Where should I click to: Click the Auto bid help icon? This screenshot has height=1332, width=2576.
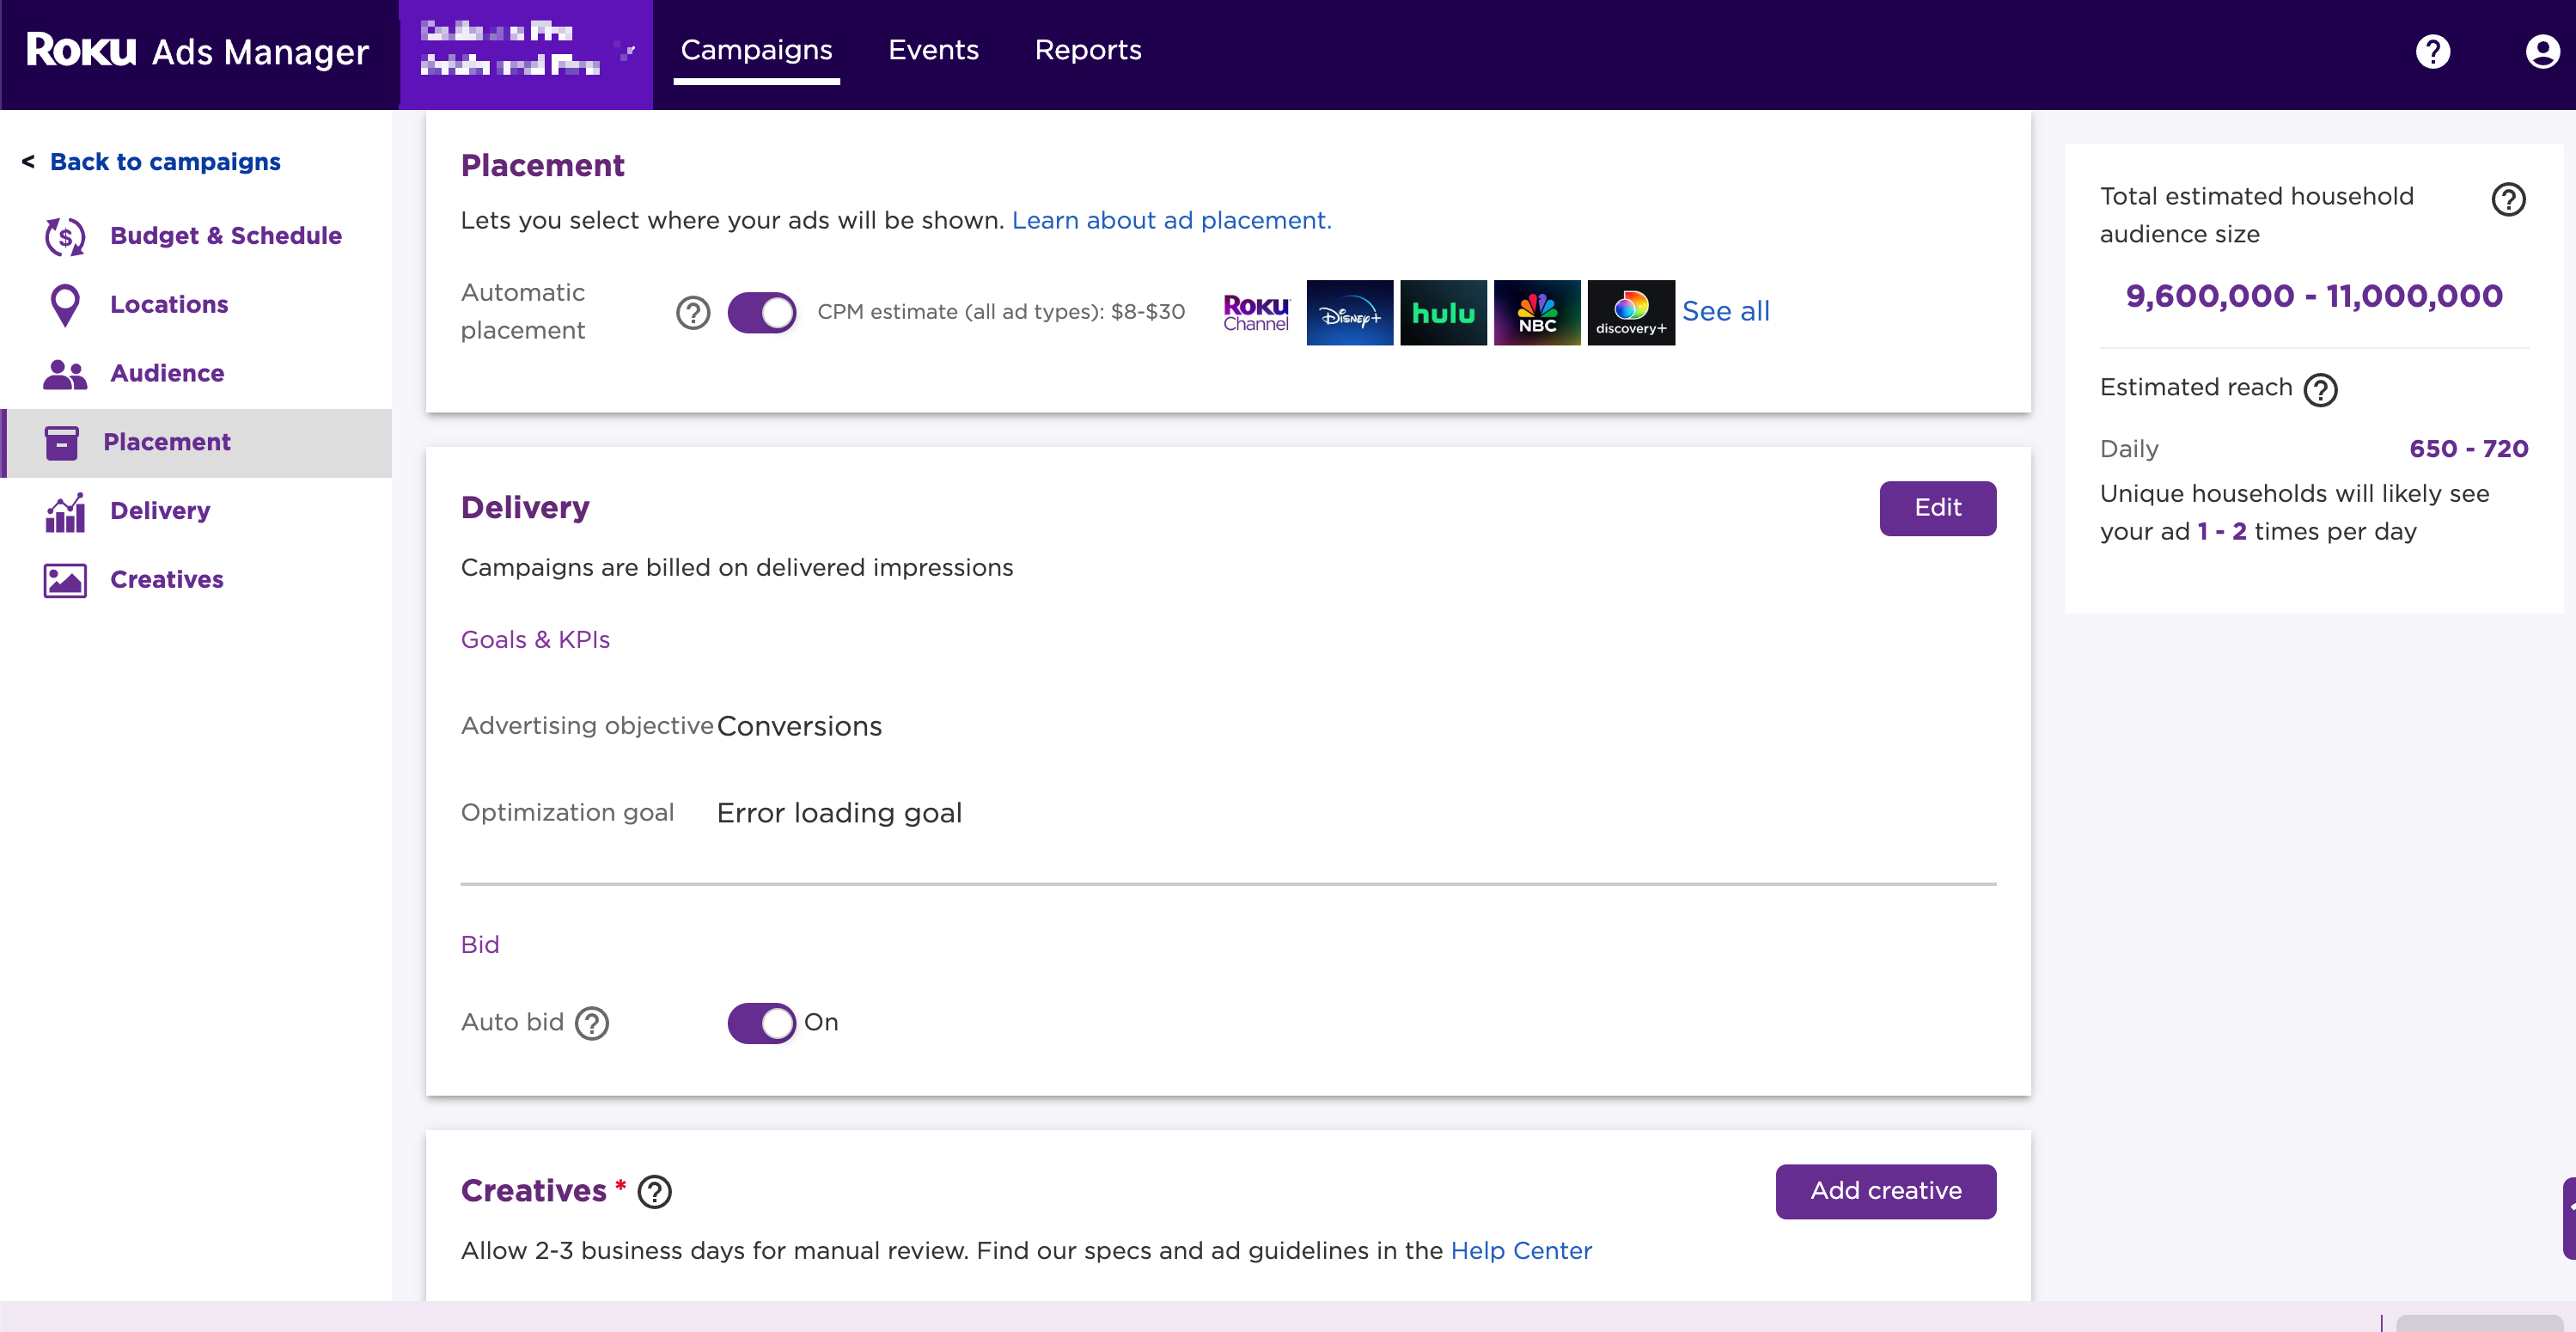pos(592,1024)
